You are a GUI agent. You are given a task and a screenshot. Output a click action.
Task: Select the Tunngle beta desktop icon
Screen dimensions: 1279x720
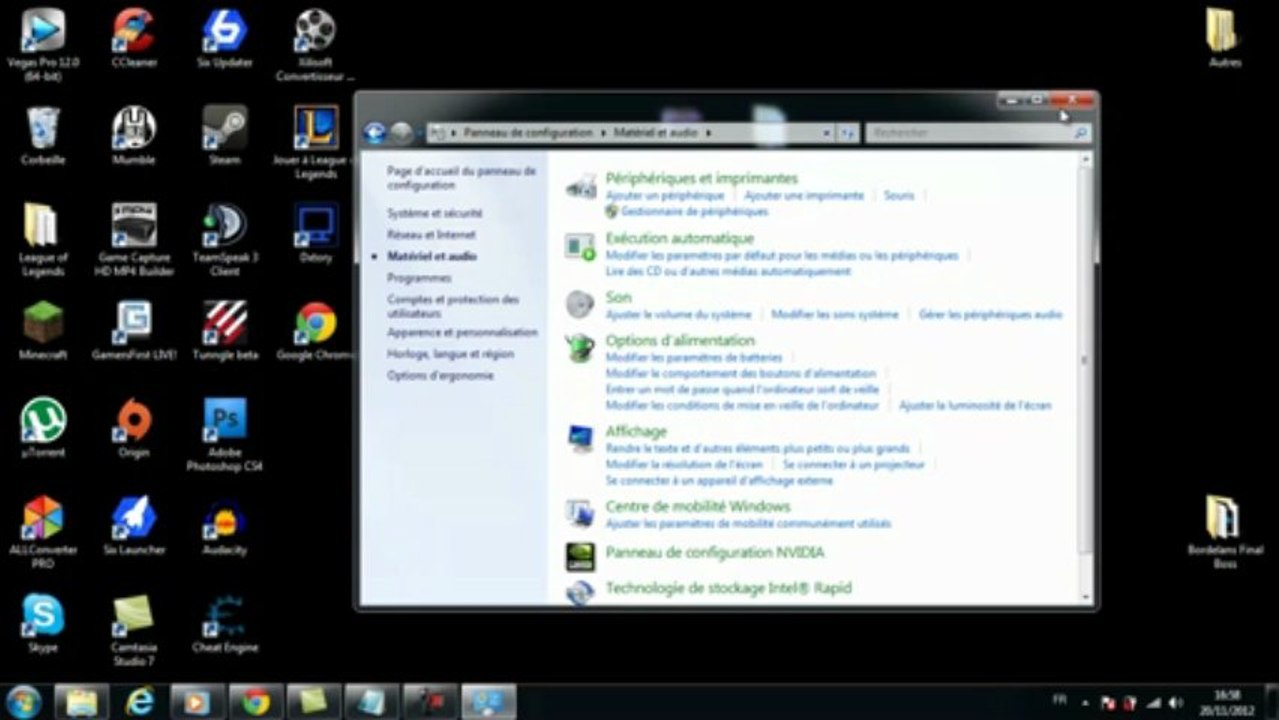click(x=224, y=331)
